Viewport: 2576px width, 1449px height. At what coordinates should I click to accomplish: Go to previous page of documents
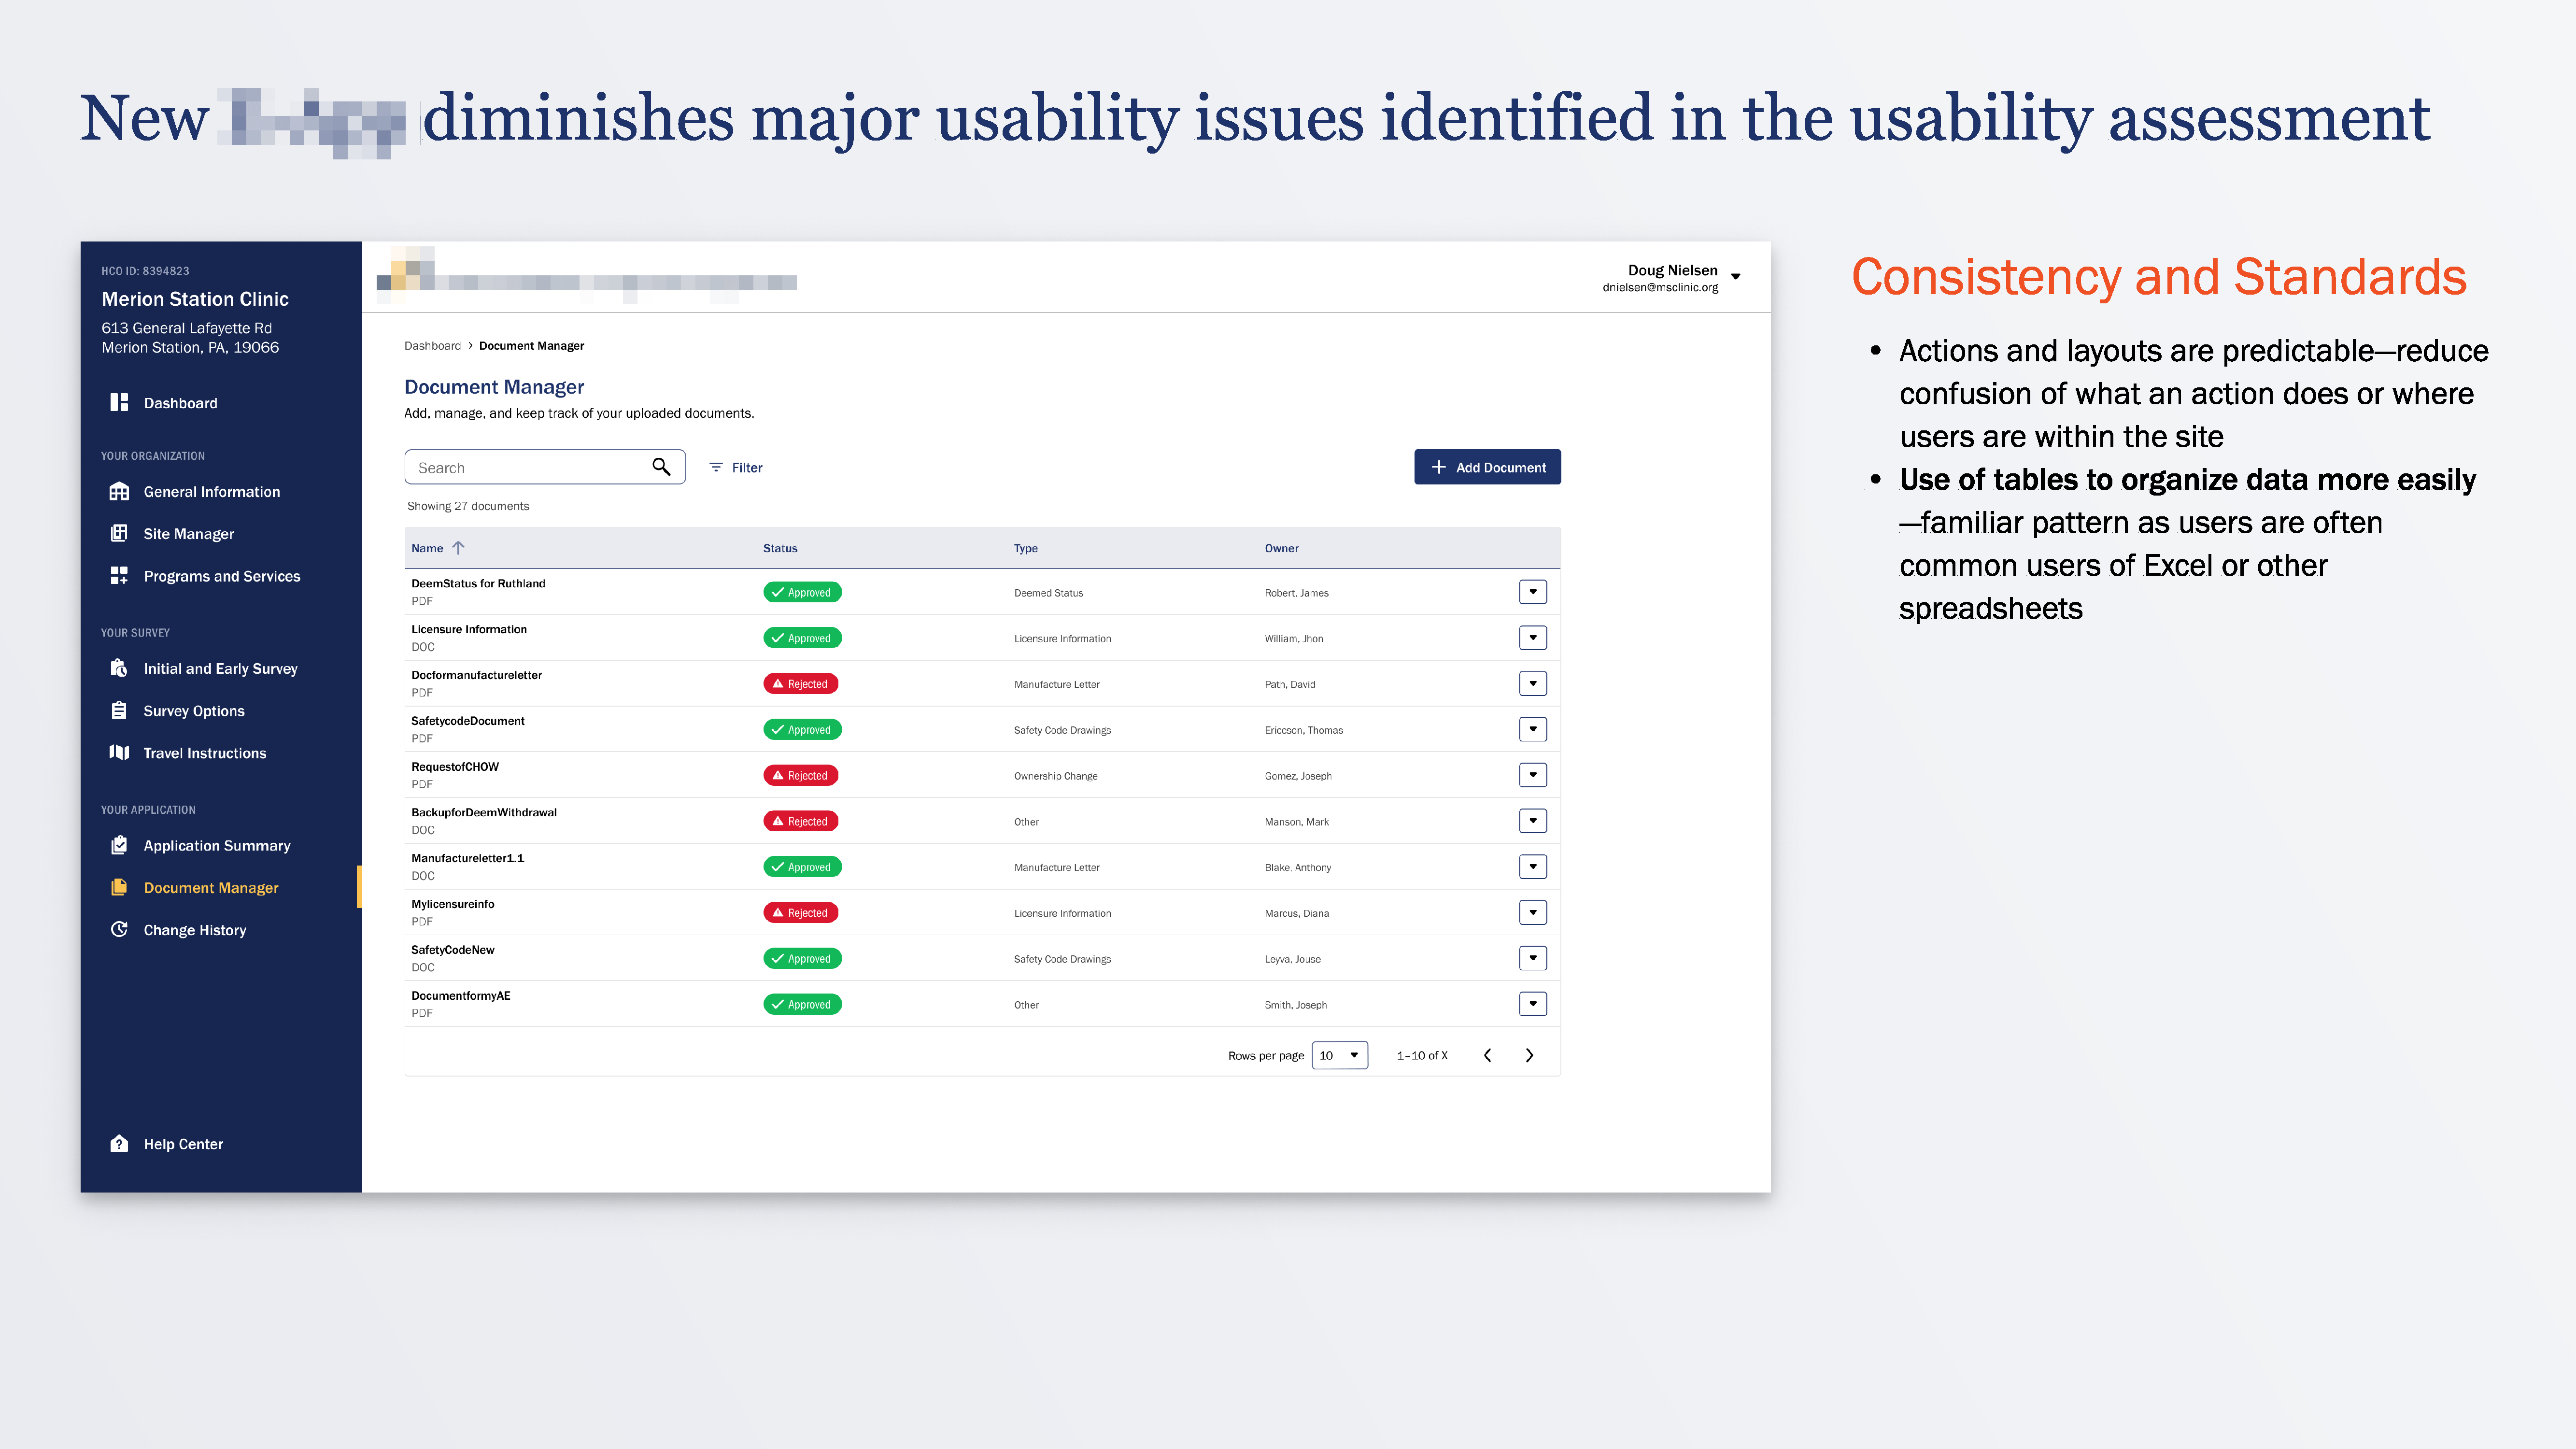1487,1055
